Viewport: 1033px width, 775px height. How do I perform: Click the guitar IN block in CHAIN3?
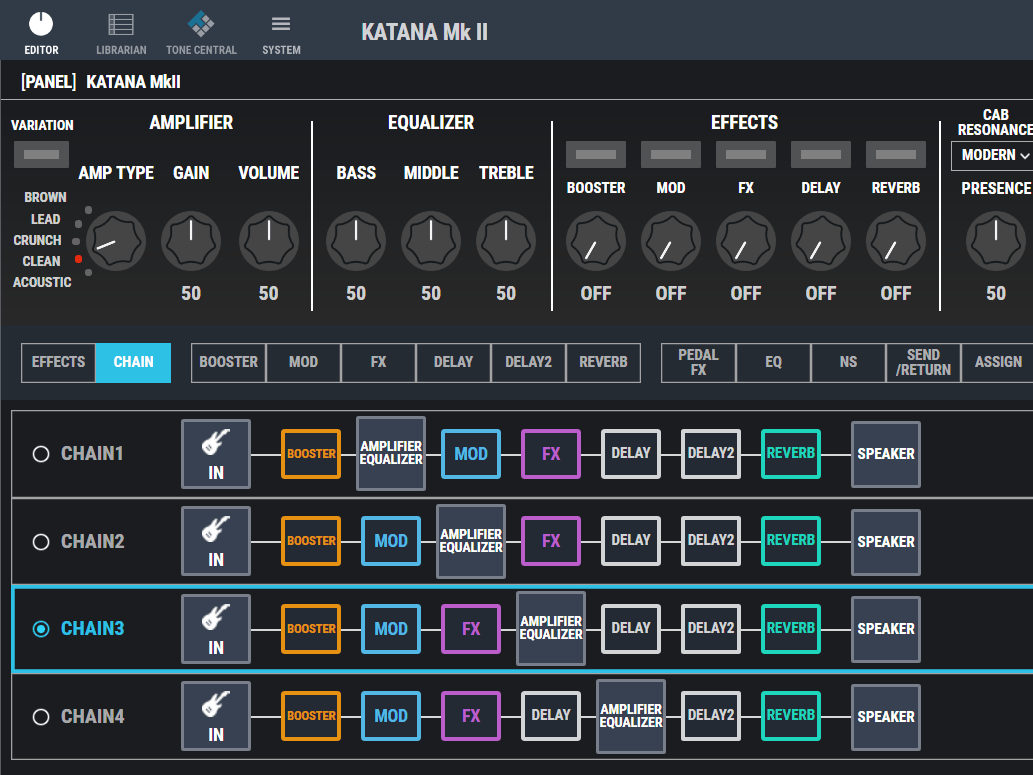pos(216,629)
